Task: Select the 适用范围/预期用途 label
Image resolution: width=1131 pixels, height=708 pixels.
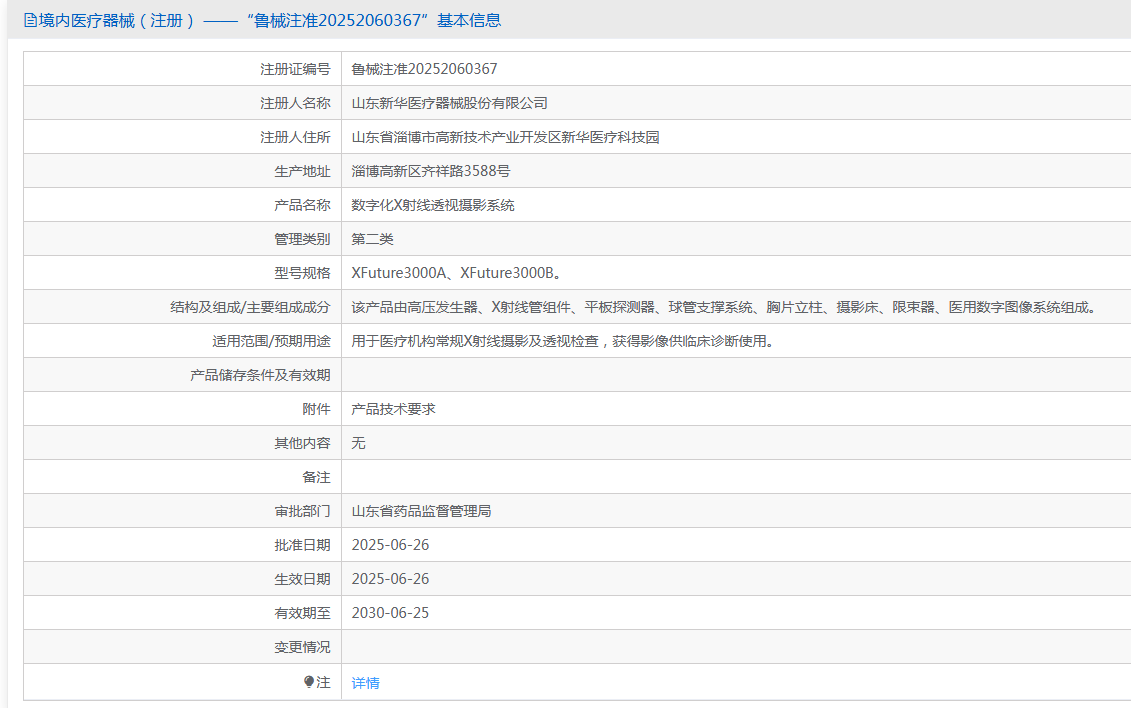Action: pos(271,341)
